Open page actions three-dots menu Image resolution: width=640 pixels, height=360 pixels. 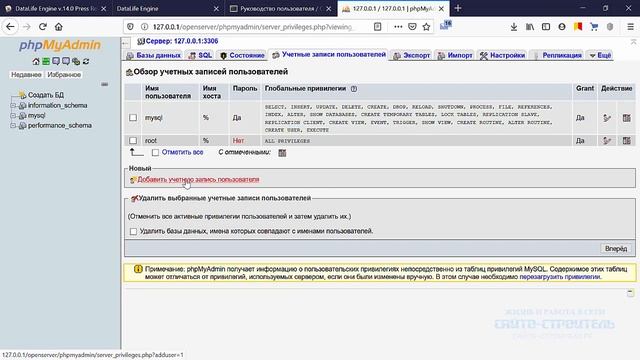(x=398, y=27)
